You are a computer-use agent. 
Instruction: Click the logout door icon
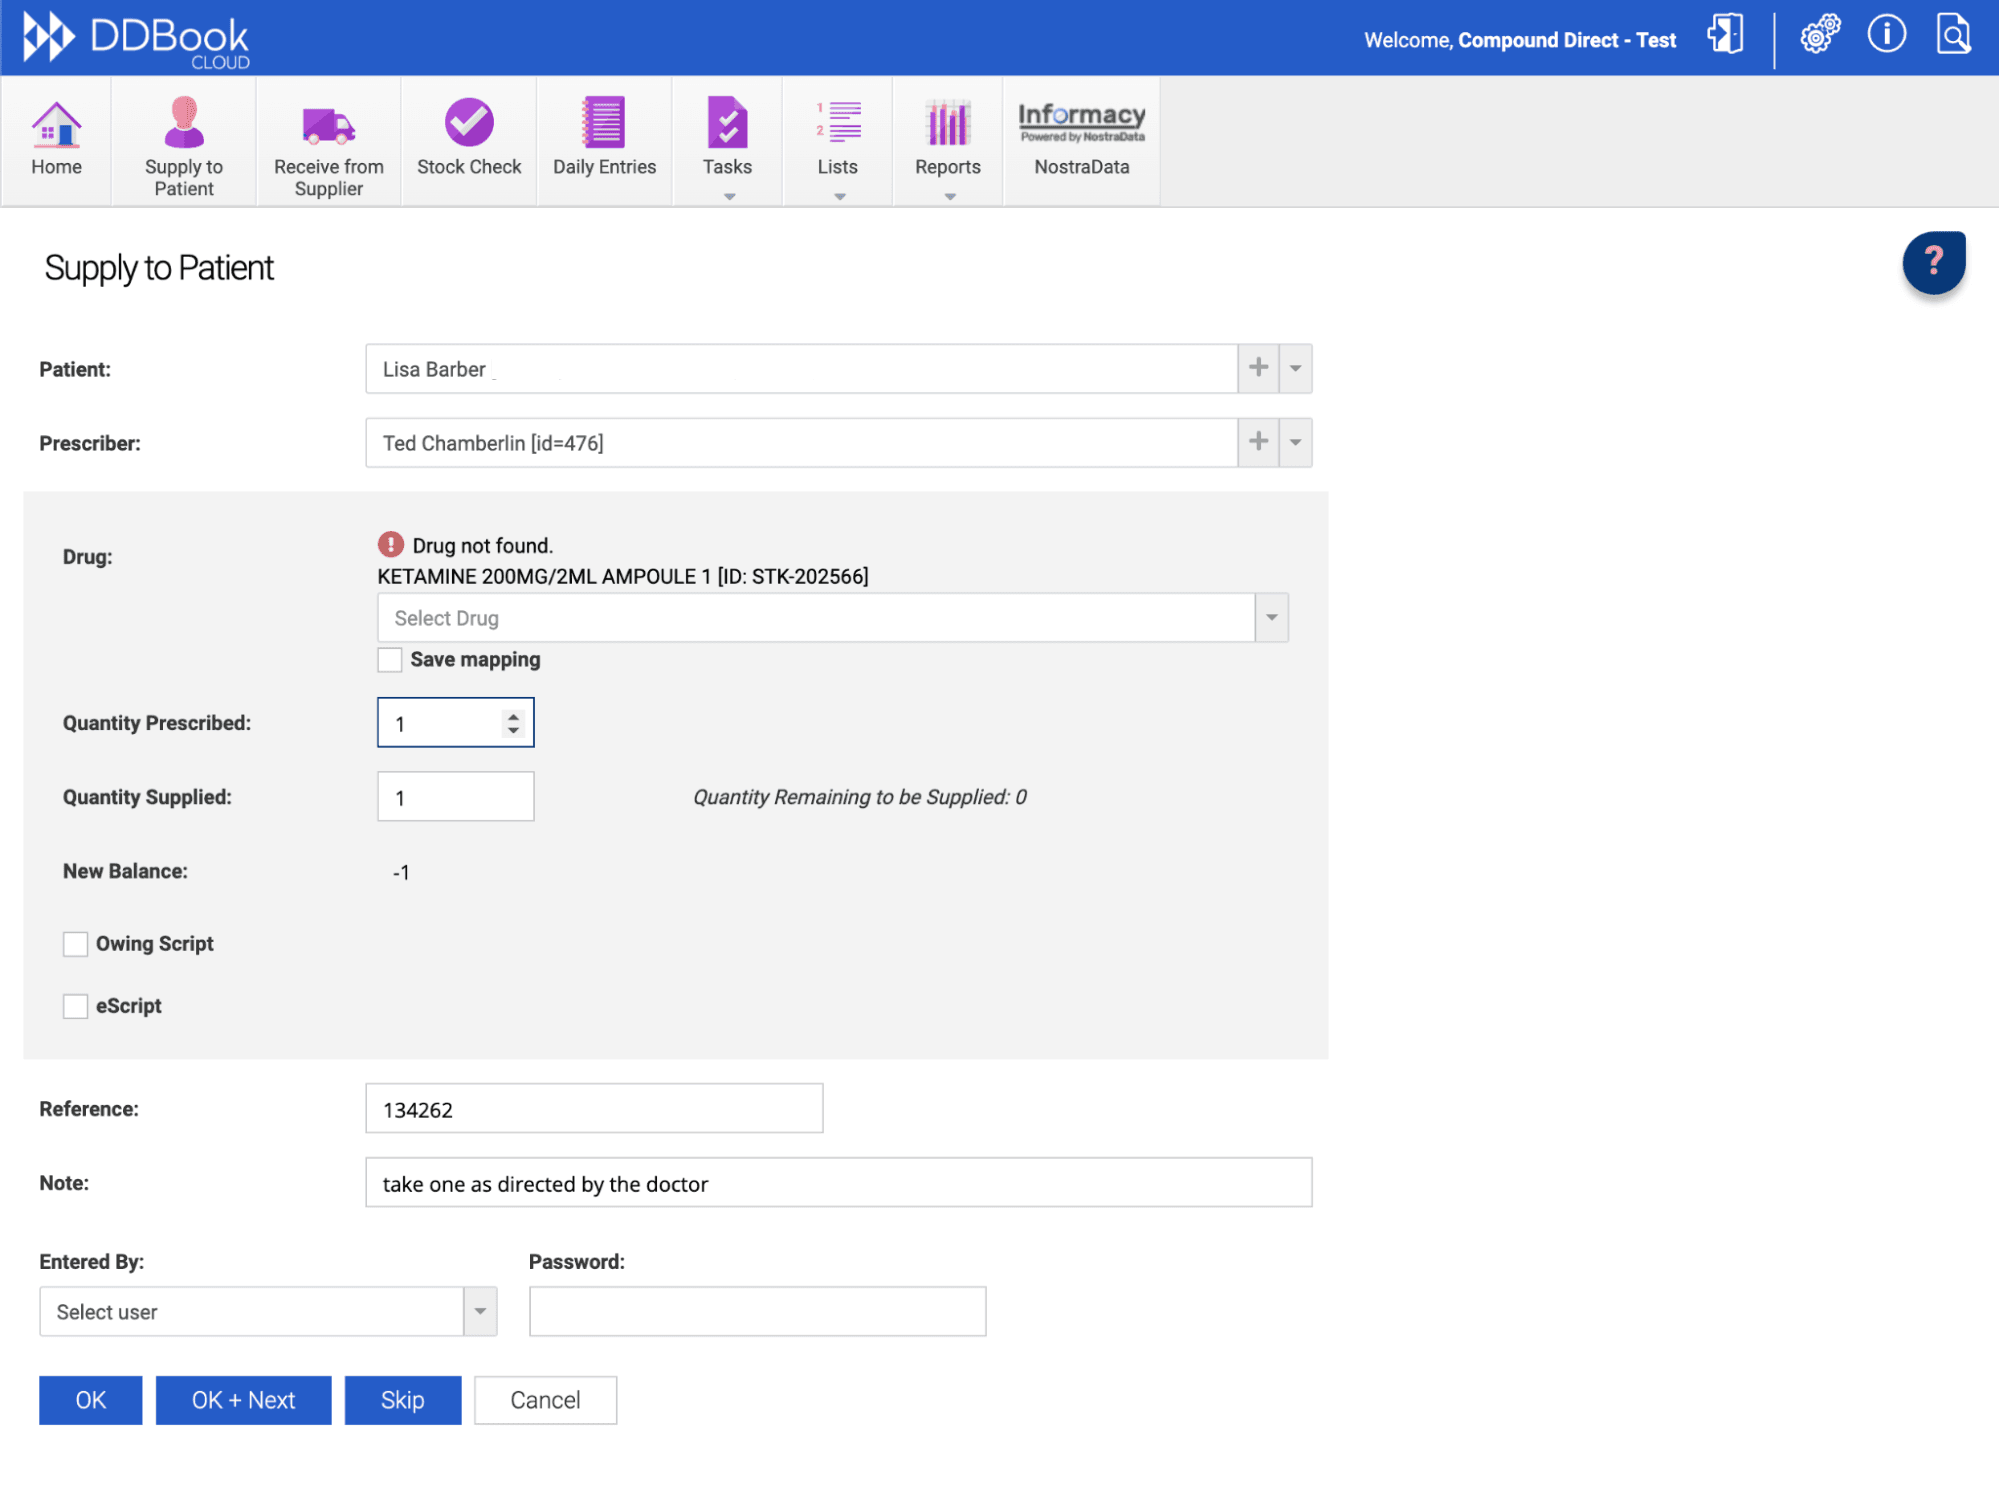pos(1725,35)
